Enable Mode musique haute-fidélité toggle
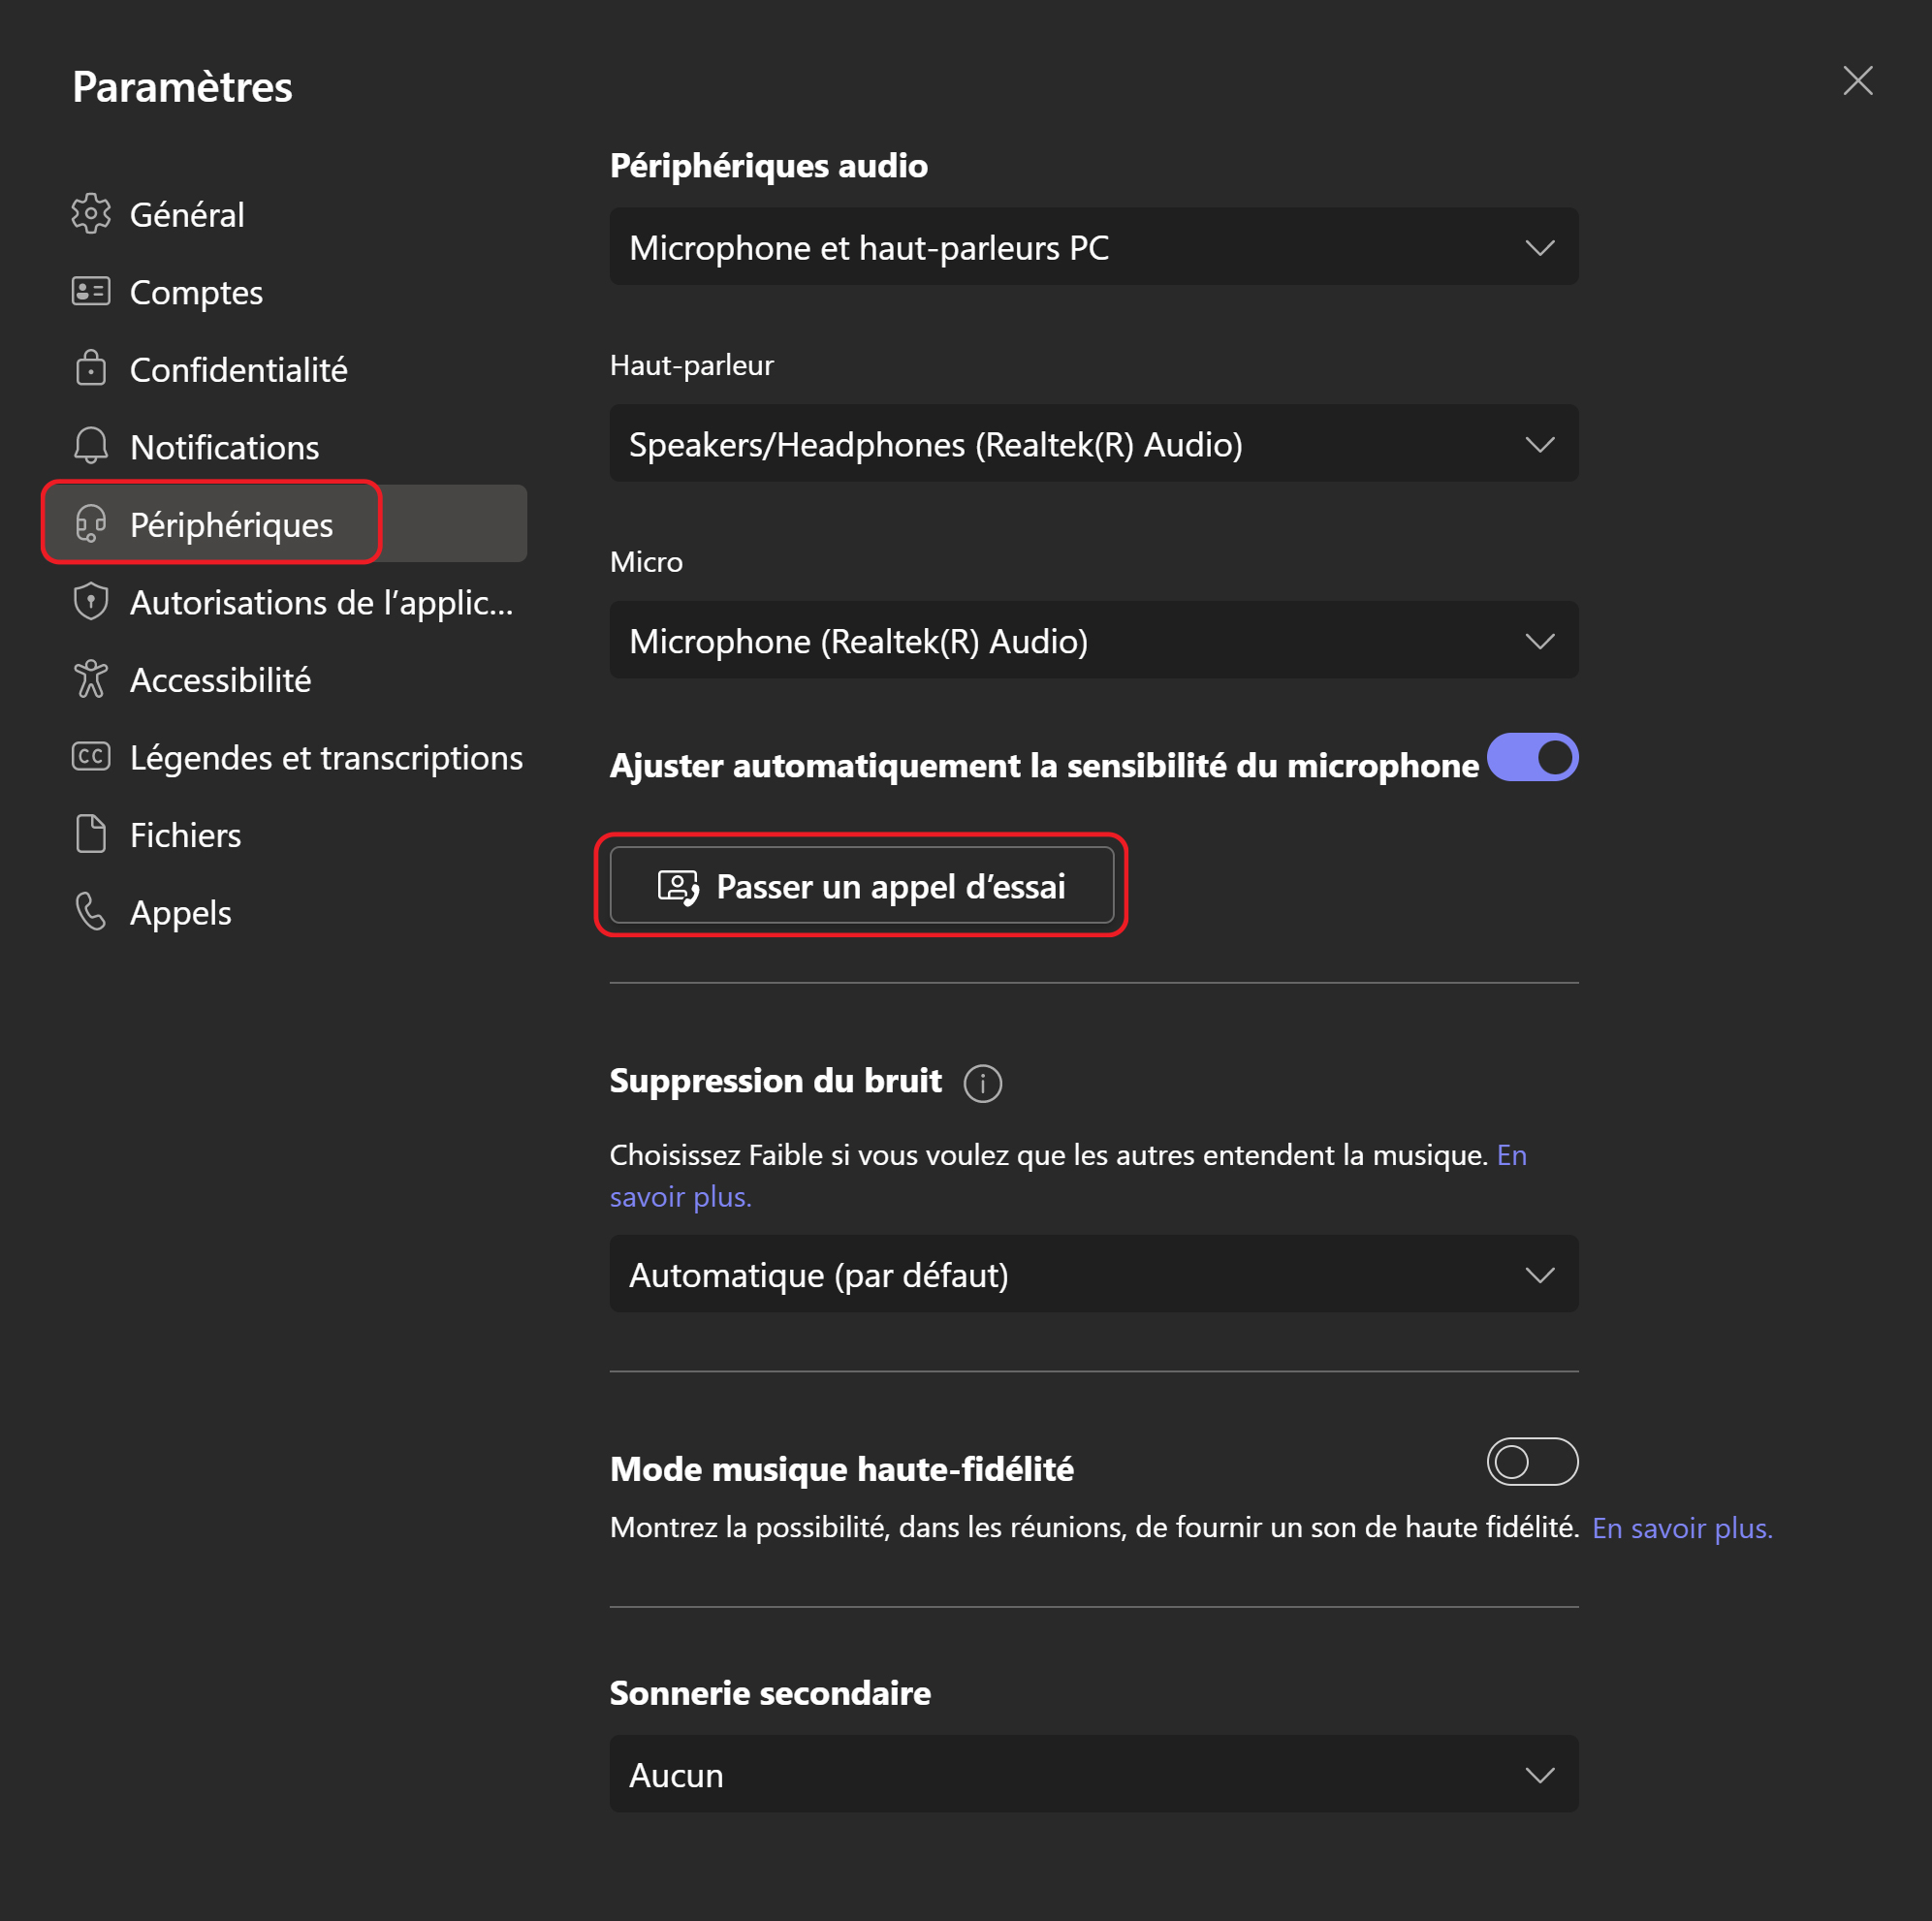The image size is (1932, 1921). click(x=1531, y=1462)
